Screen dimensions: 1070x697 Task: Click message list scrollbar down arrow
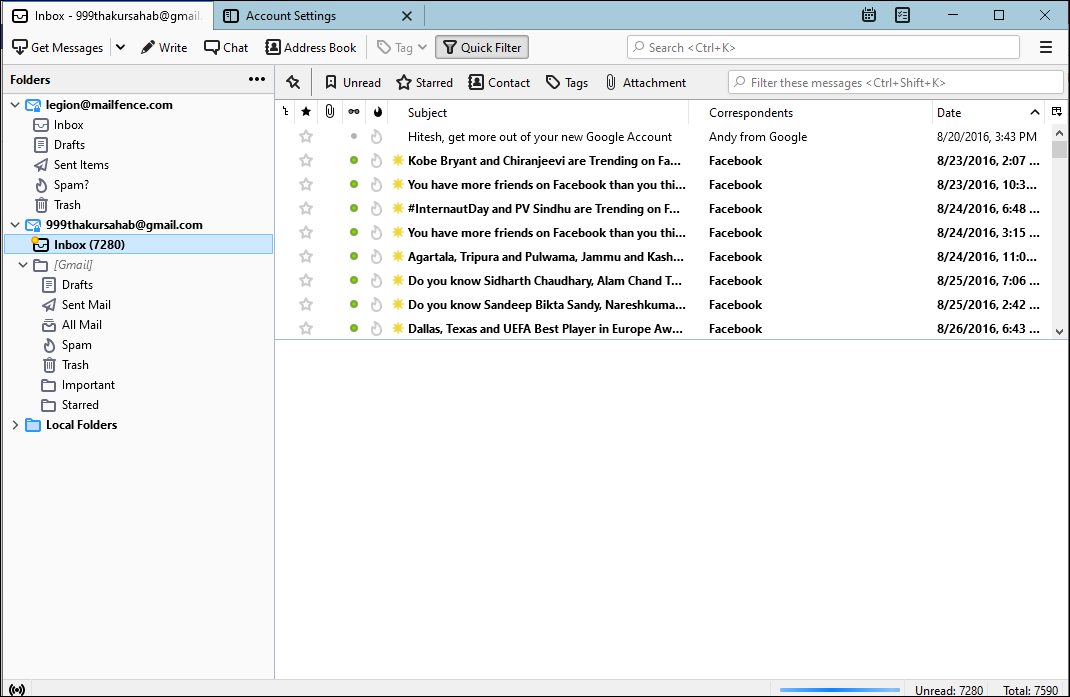click(x=1059, y=332)
